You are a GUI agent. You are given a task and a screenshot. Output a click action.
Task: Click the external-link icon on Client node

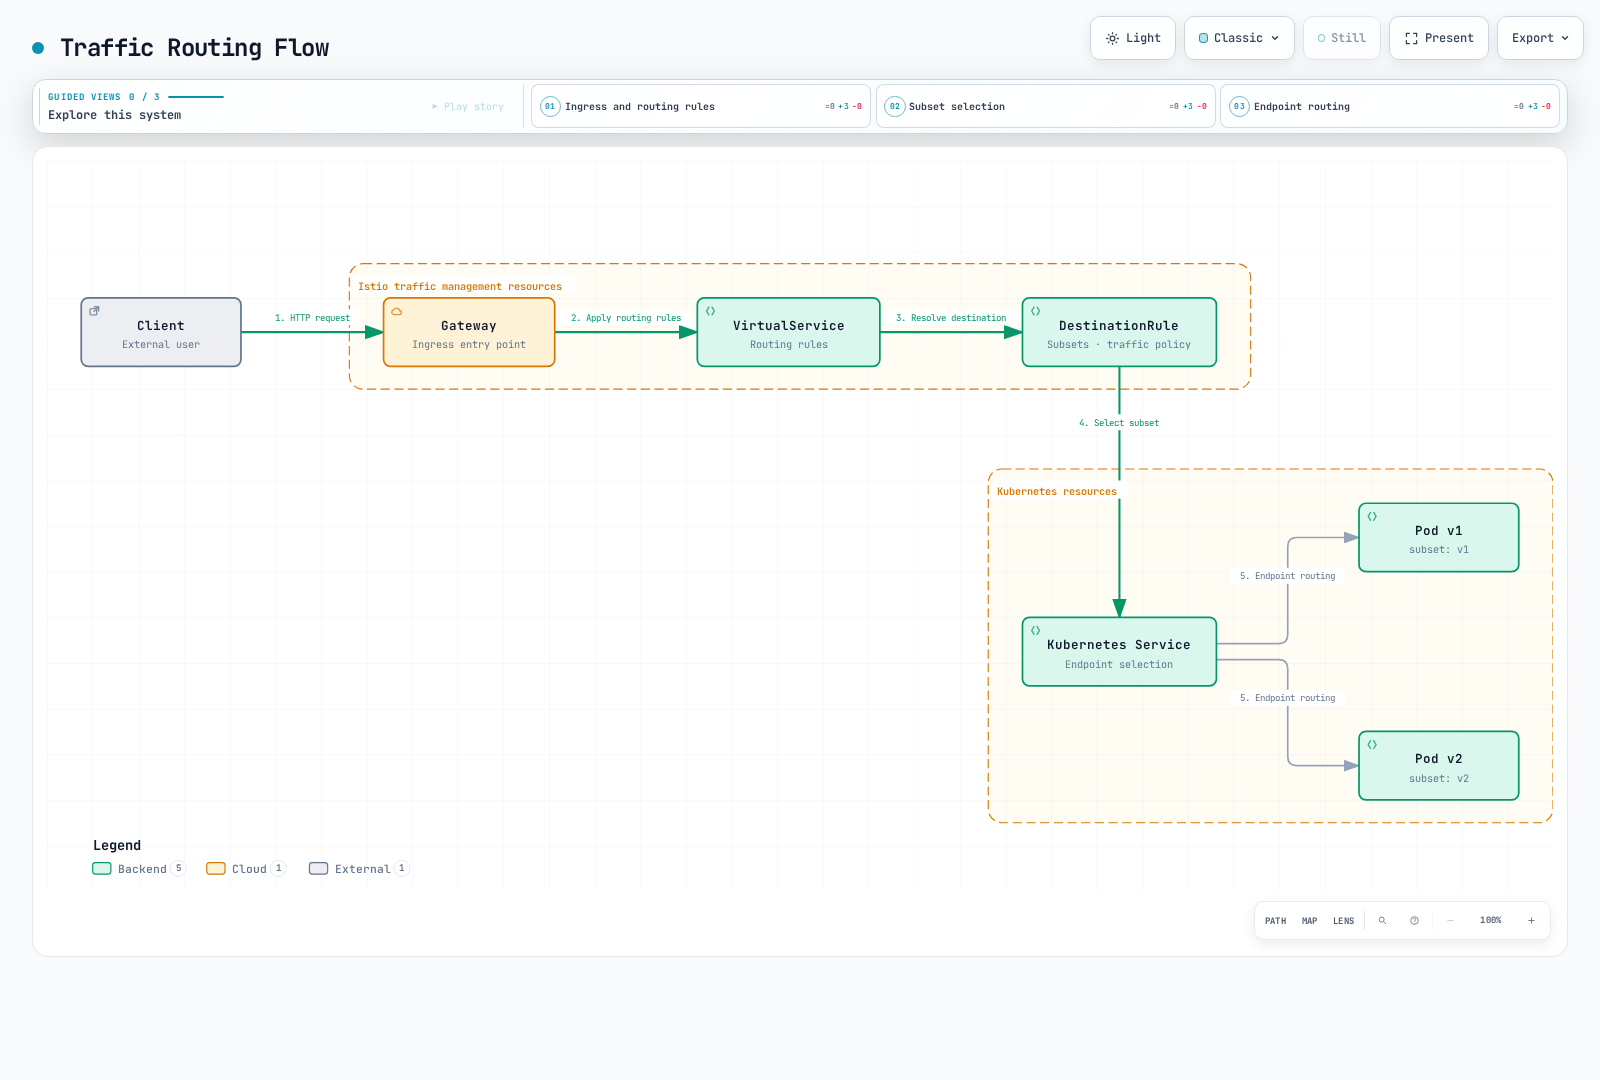95,311
